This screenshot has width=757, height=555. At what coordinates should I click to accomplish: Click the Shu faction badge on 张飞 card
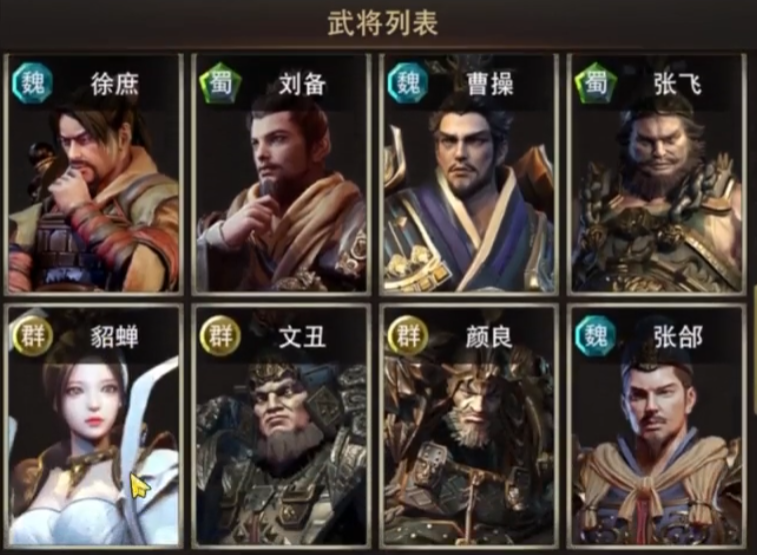tap(596, 83)
